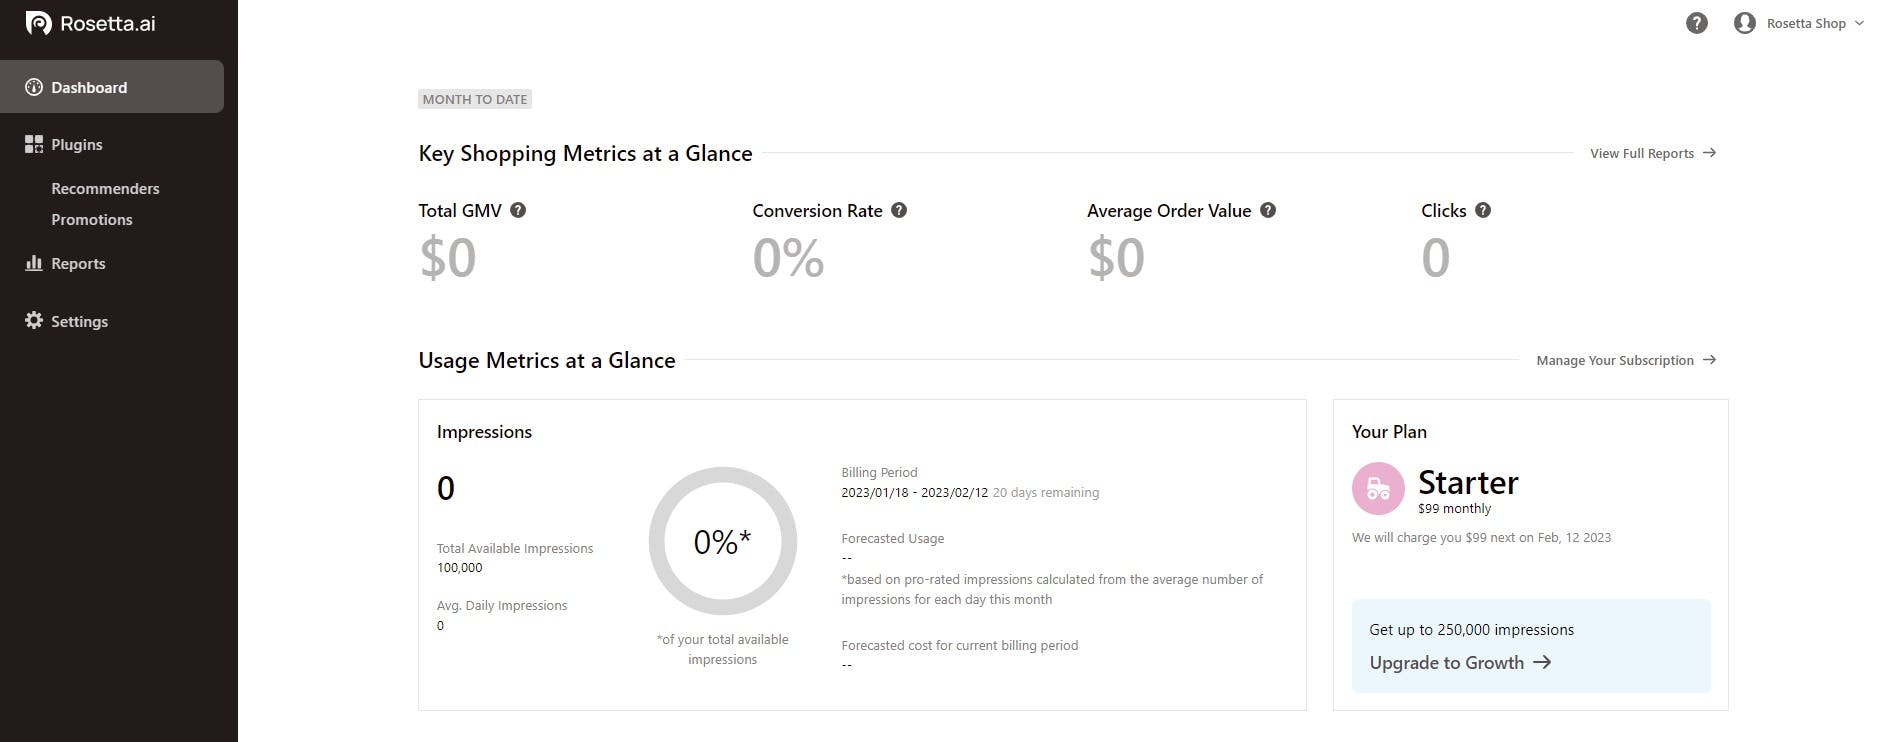Click the Conversion Rate info icon
This screenshot has width=1878, height=742.
point(899,210)
